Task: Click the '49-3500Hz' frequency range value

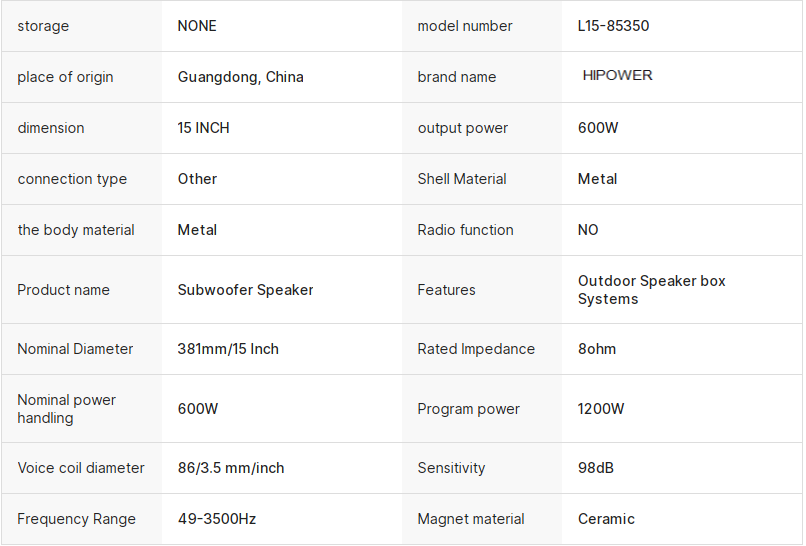Action: pos(217,519)
